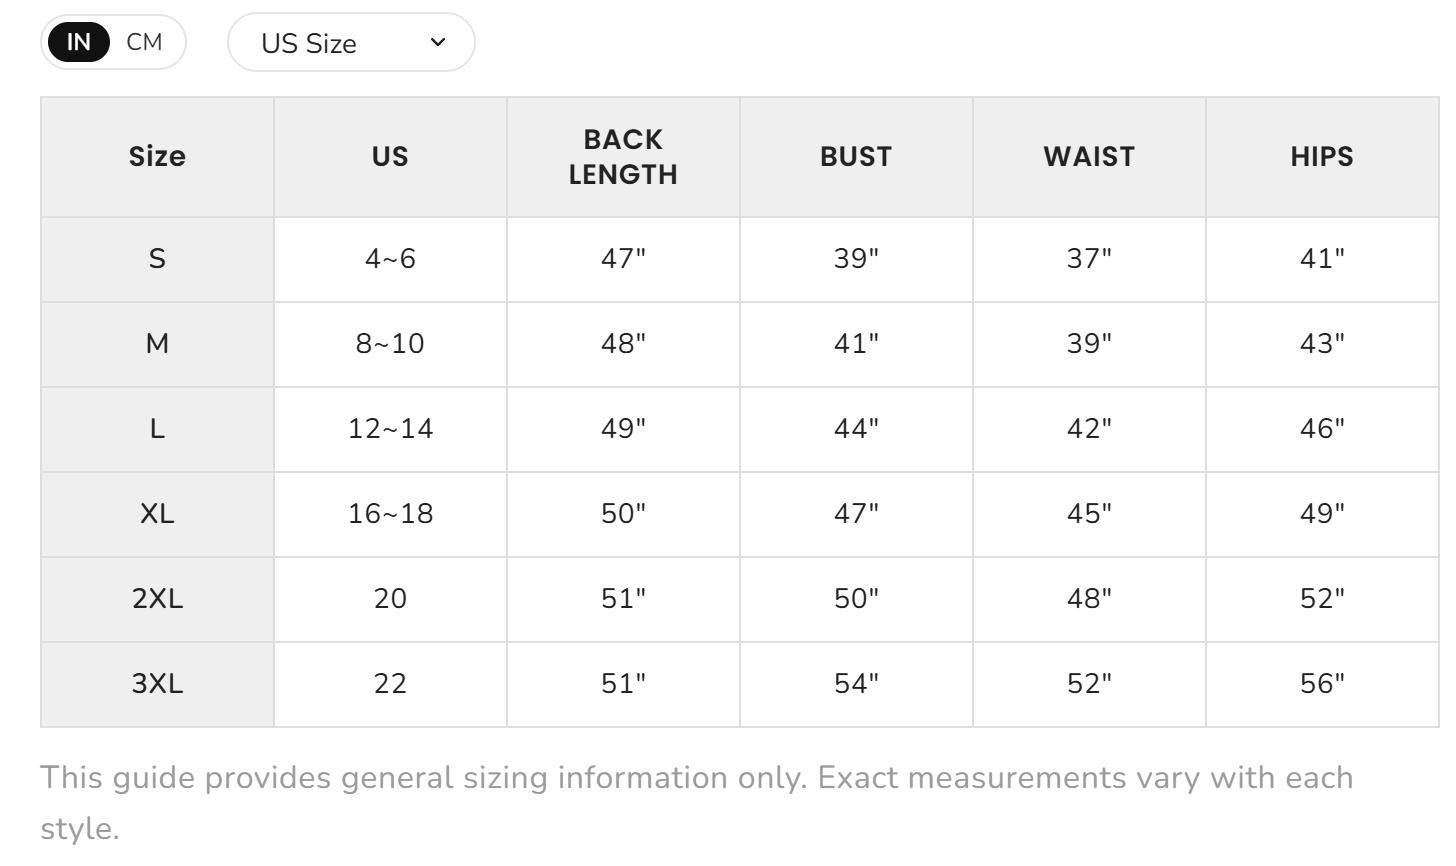This screenshot has width=1456, height=866.
Task: Switch units to CM
Action: pyautogui.click(x=145, y=42)
